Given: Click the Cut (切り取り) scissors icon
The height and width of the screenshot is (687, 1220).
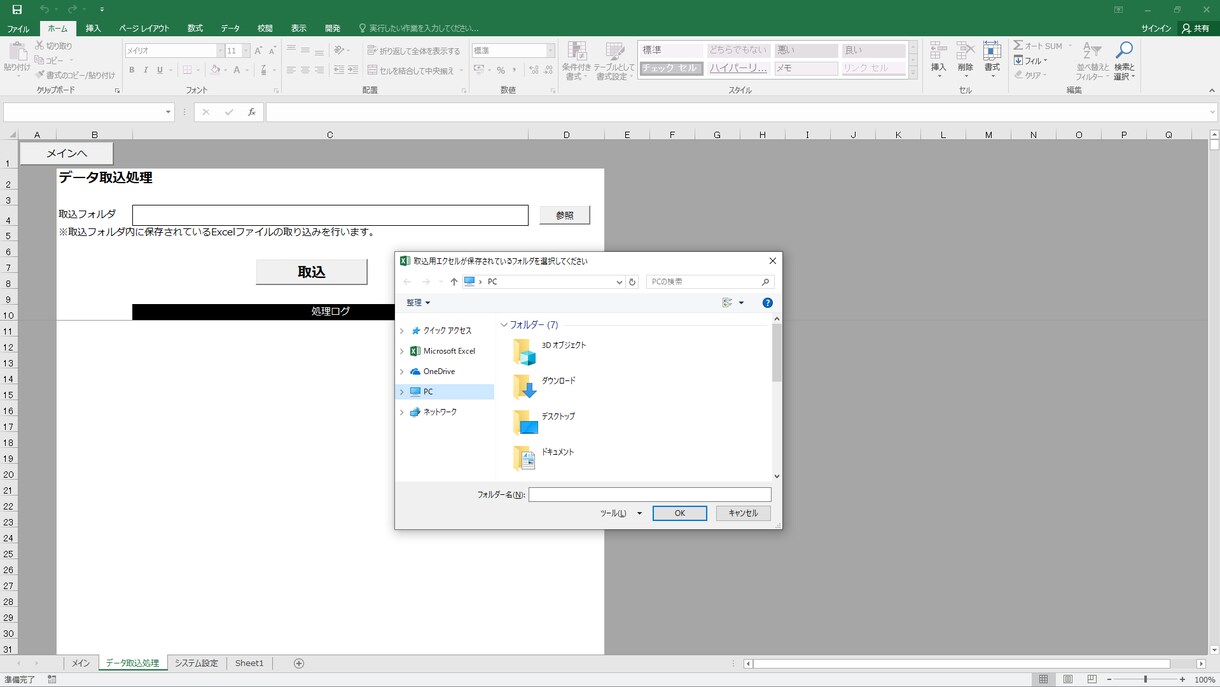Looking at the screenshot, I should pyautogui.click(x=40, y=46).
